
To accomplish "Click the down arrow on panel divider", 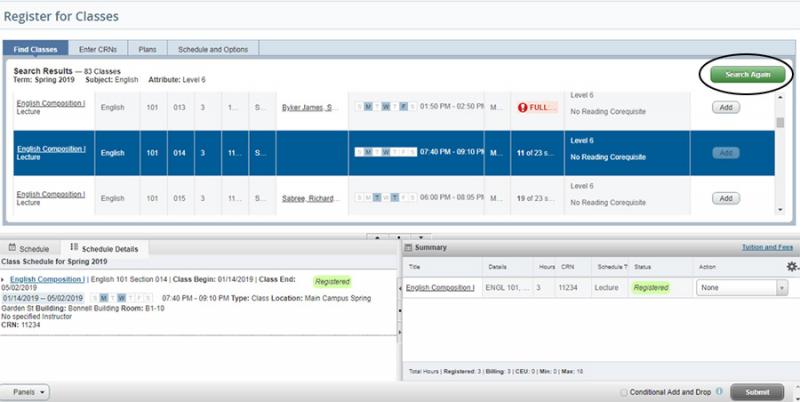I will [x=423, y=237].
